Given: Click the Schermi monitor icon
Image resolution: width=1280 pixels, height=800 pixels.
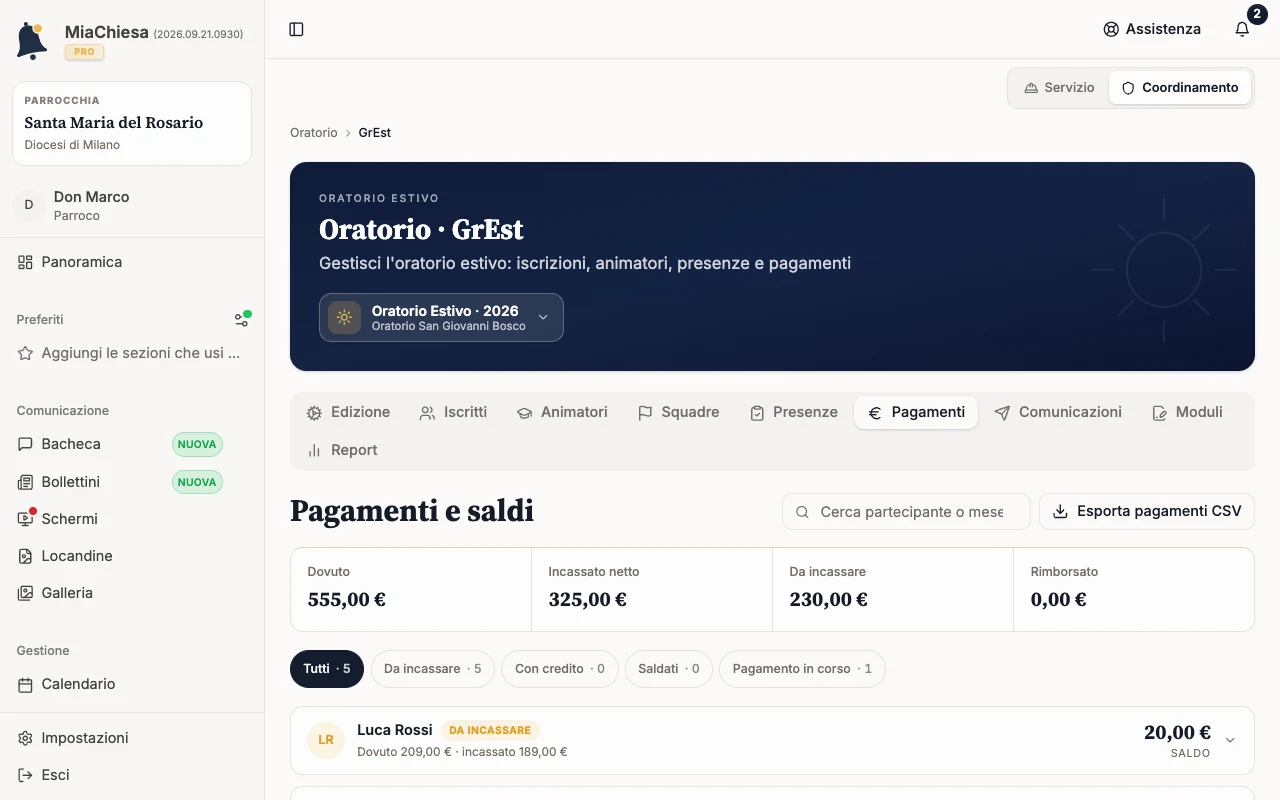Looking at the screenshot, I should [x=25, y=519].
